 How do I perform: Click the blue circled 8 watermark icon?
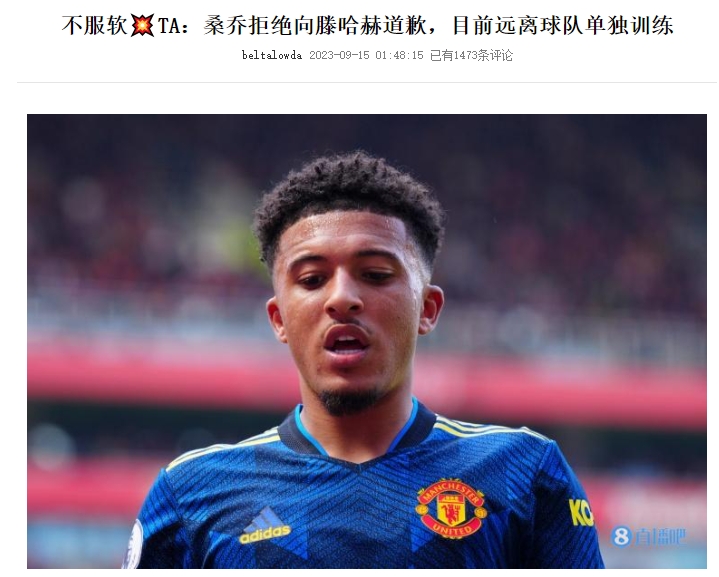point(621,536)
